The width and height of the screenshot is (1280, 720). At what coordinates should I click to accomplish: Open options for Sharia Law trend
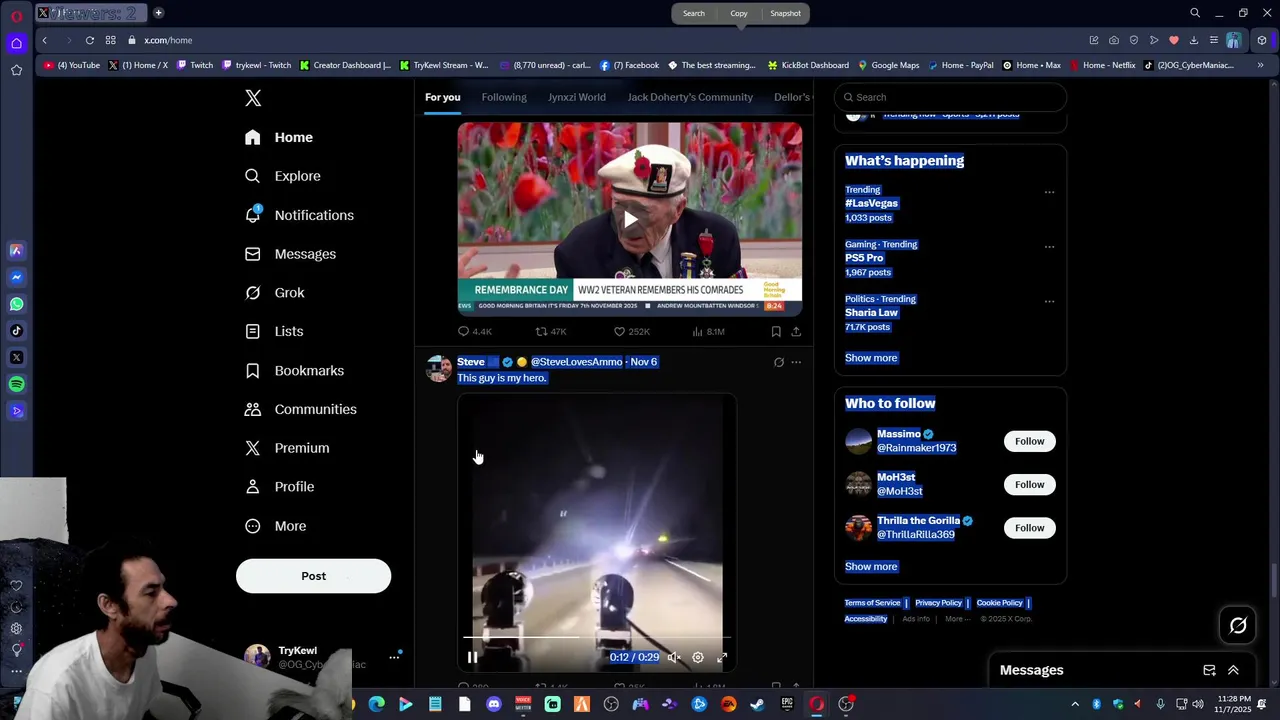click(1049, 301)
